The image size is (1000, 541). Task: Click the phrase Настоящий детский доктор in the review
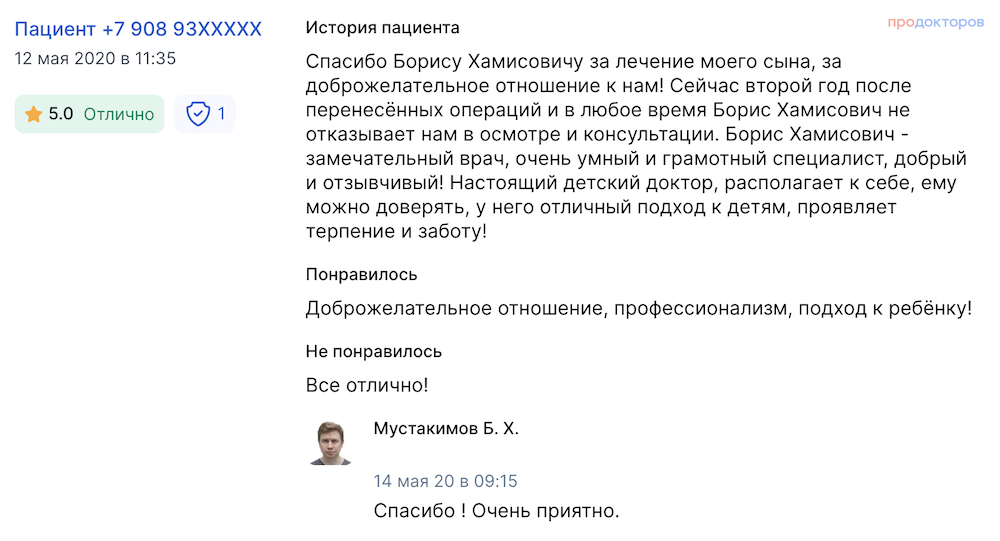click(x=584, y=183)
